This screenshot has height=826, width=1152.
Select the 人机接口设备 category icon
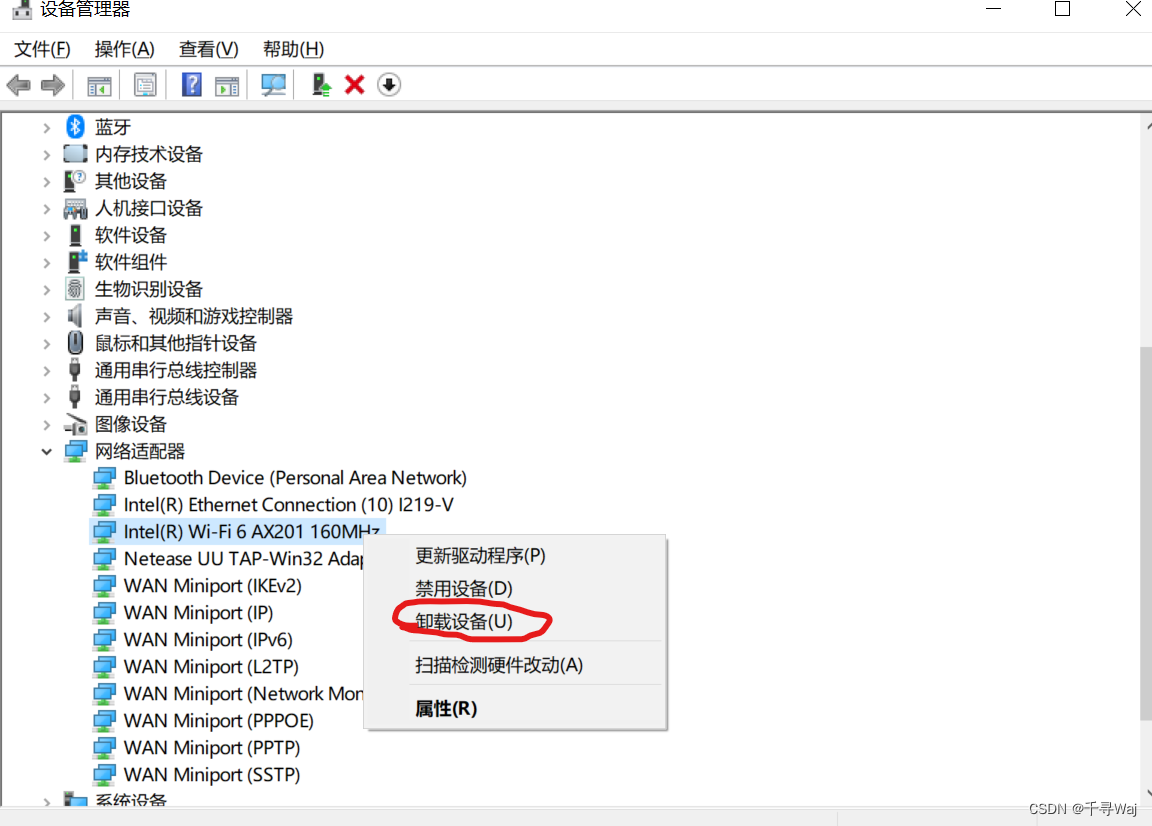75,208
